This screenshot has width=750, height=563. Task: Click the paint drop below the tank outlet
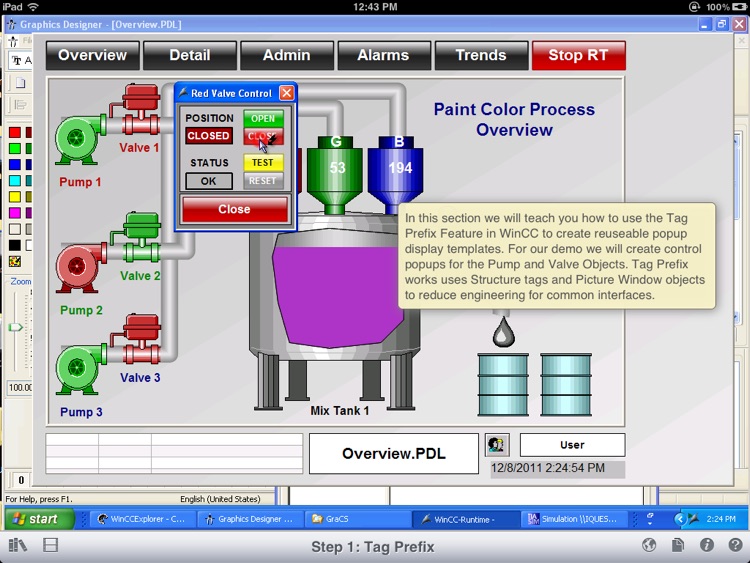click(x=503, y=331)
